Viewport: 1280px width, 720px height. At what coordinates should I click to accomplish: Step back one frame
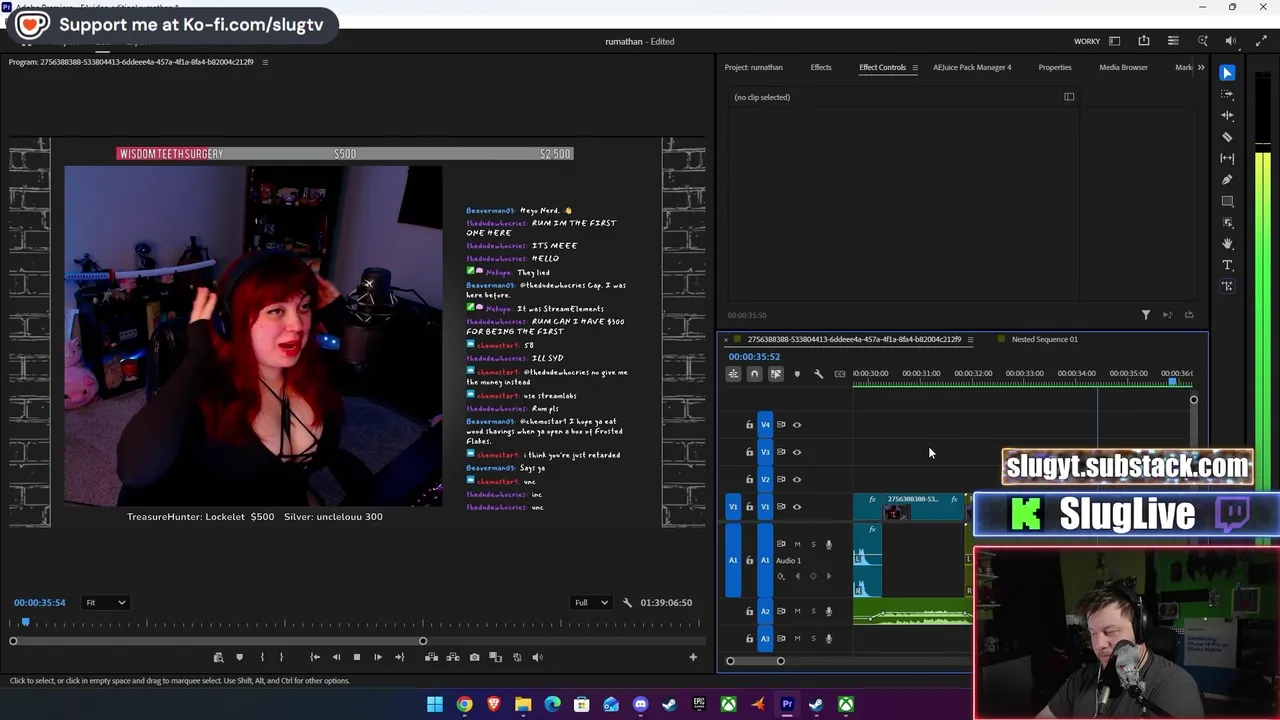tap(336, 657)
